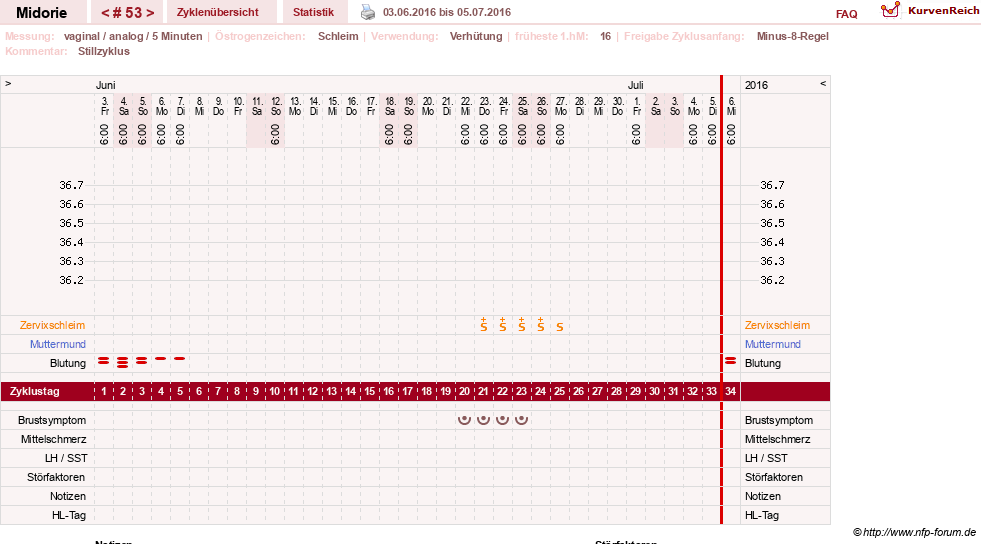Click breast symptom icon on cycle day 21
Image resolution: width=981 pixels, height=544 pixels.
coord(483,420)
